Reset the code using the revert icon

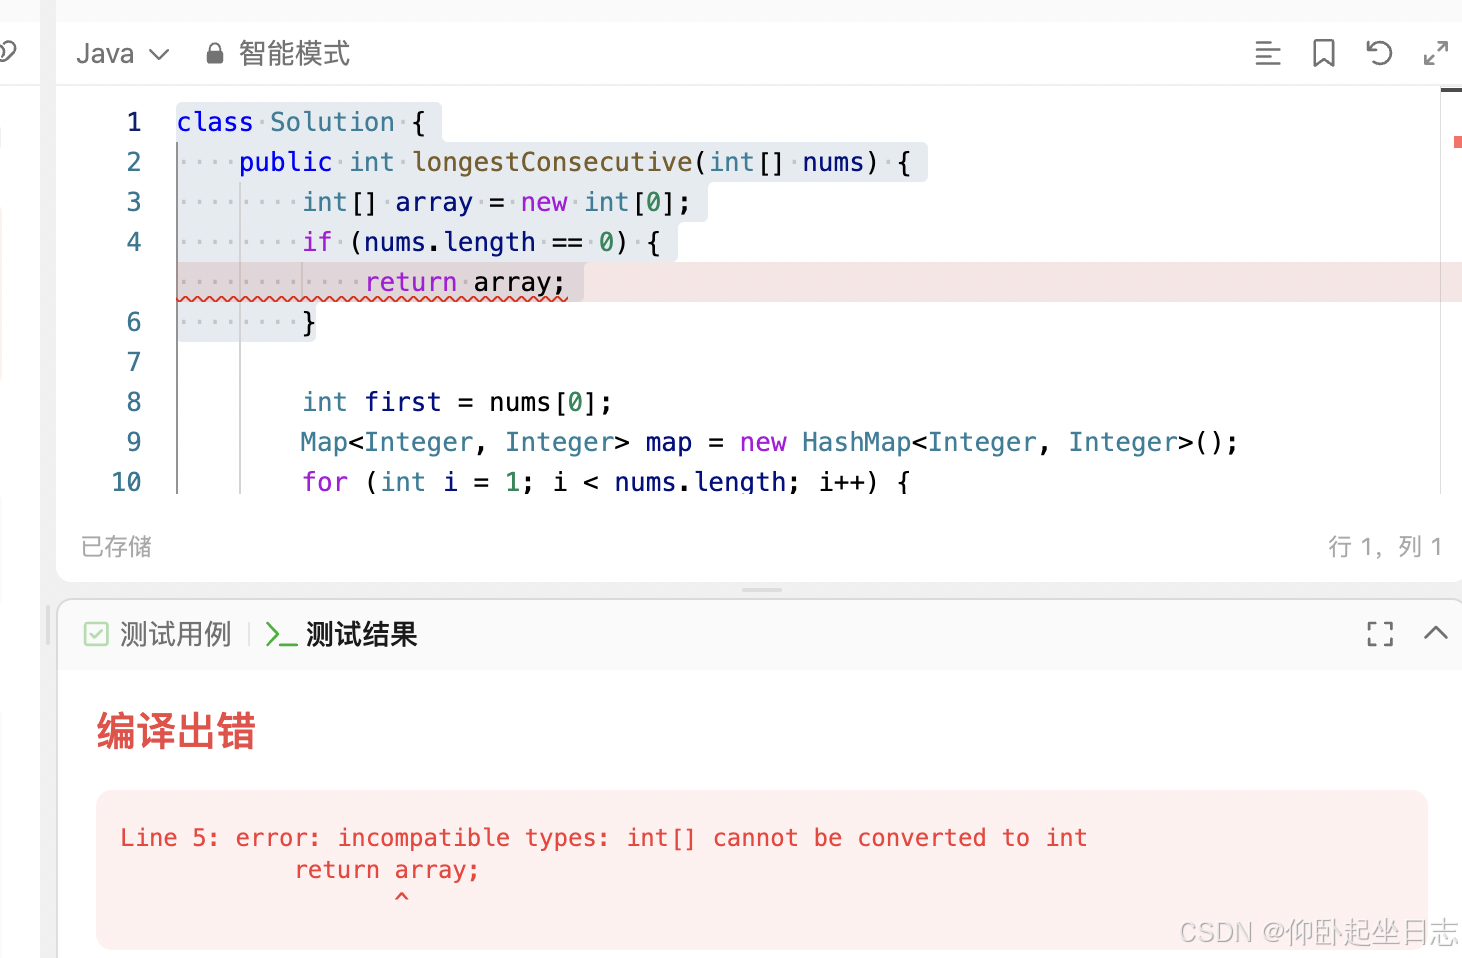pos(1378,53)
